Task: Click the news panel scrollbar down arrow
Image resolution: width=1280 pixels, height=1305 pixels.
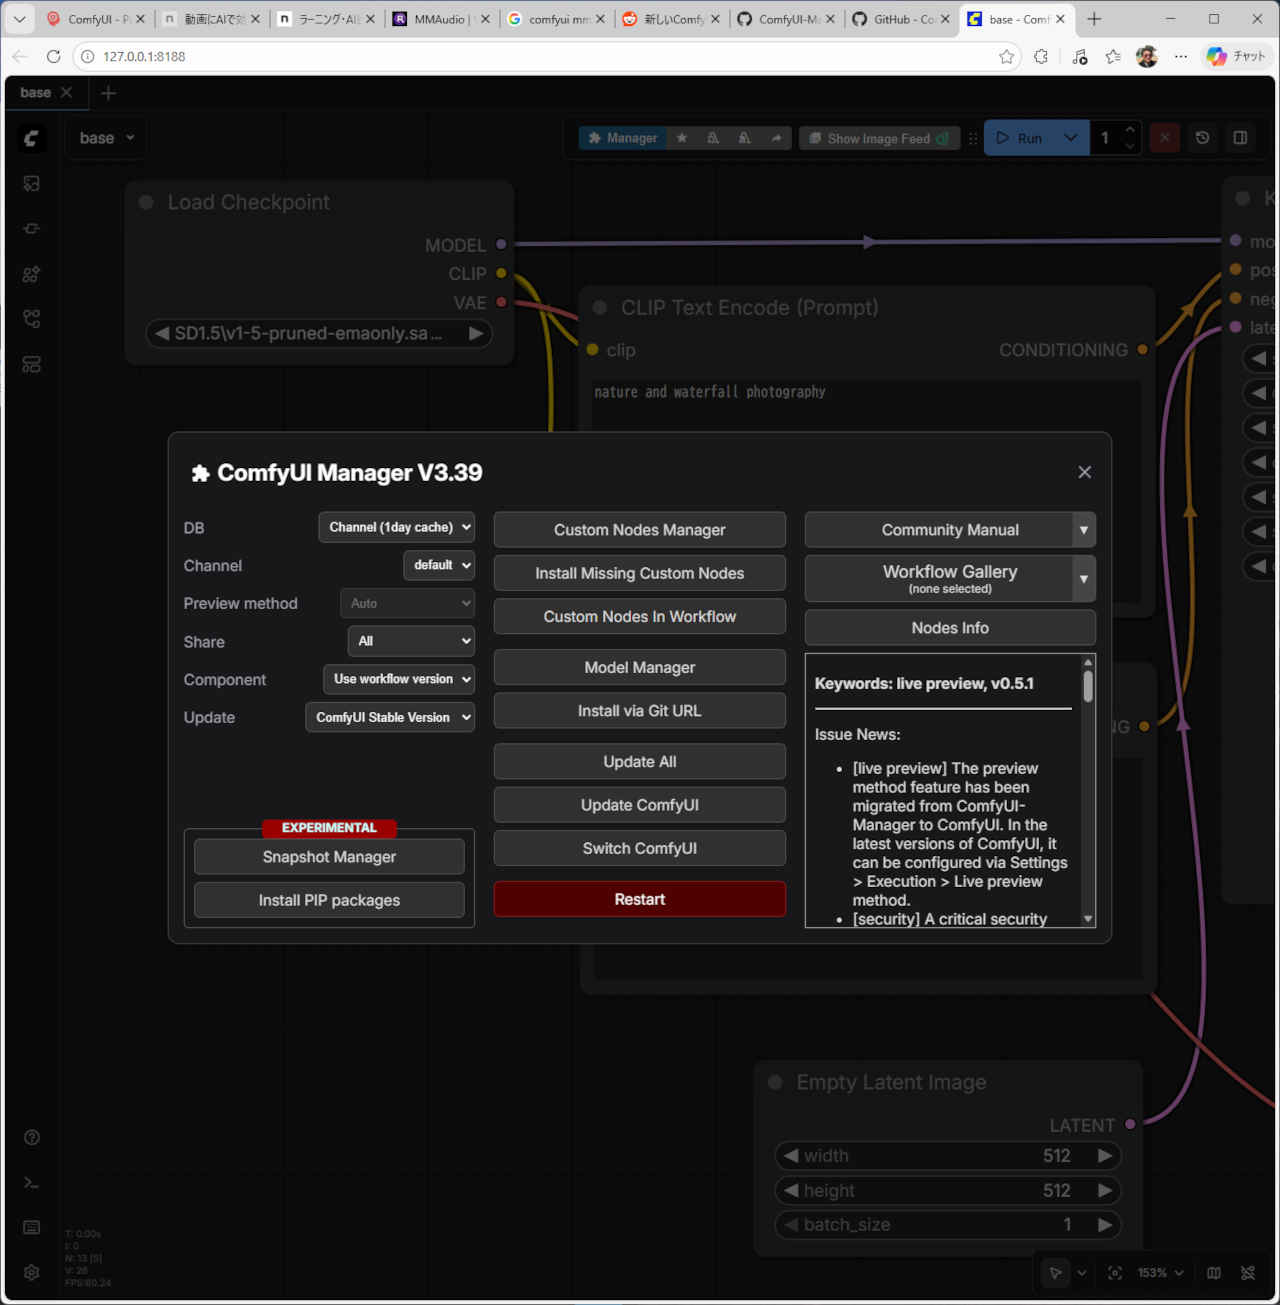Action: [1088, 919]
